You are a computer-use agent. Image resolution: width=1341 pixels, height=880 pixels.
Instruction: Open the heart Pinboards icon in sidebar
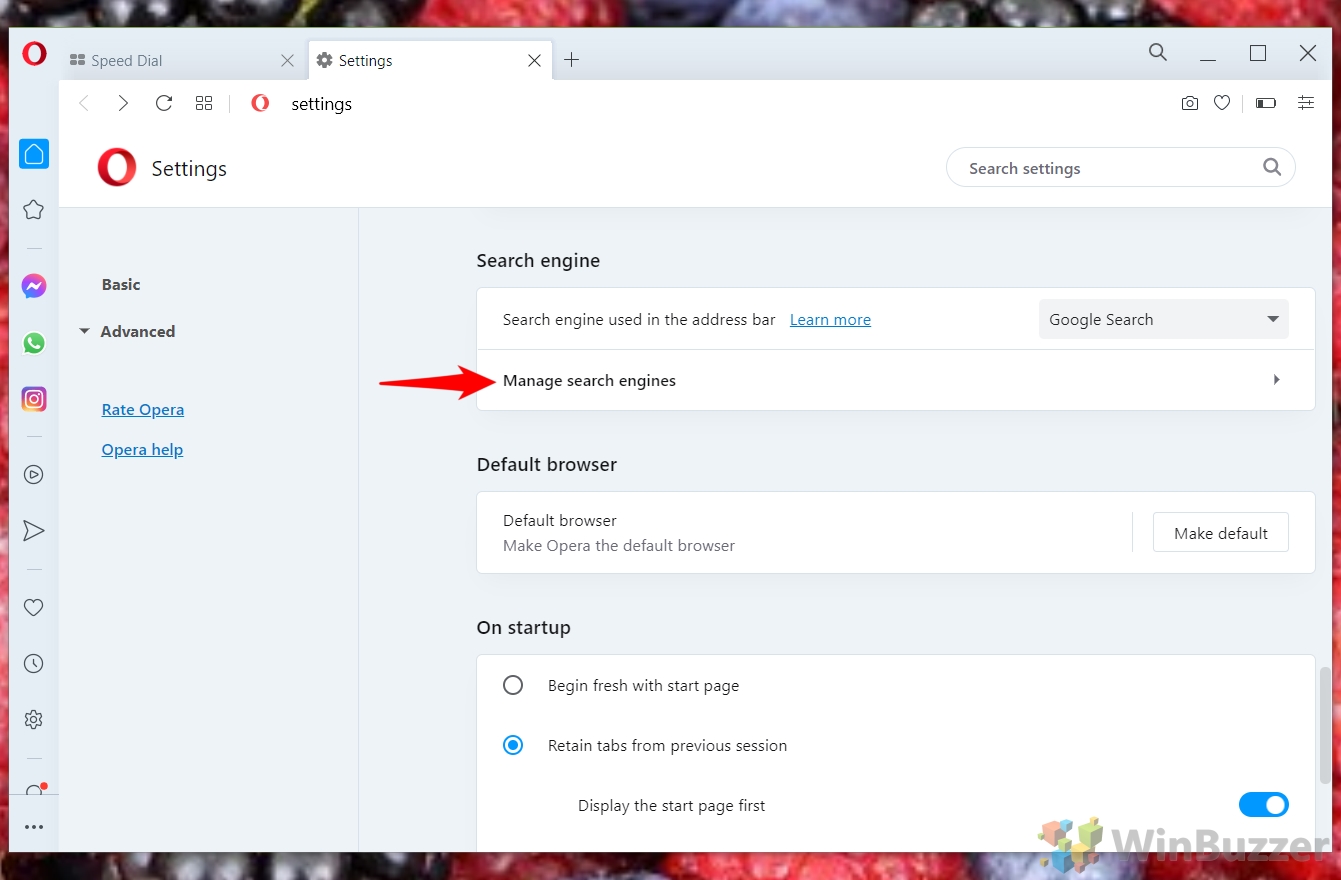click(34, 607)
